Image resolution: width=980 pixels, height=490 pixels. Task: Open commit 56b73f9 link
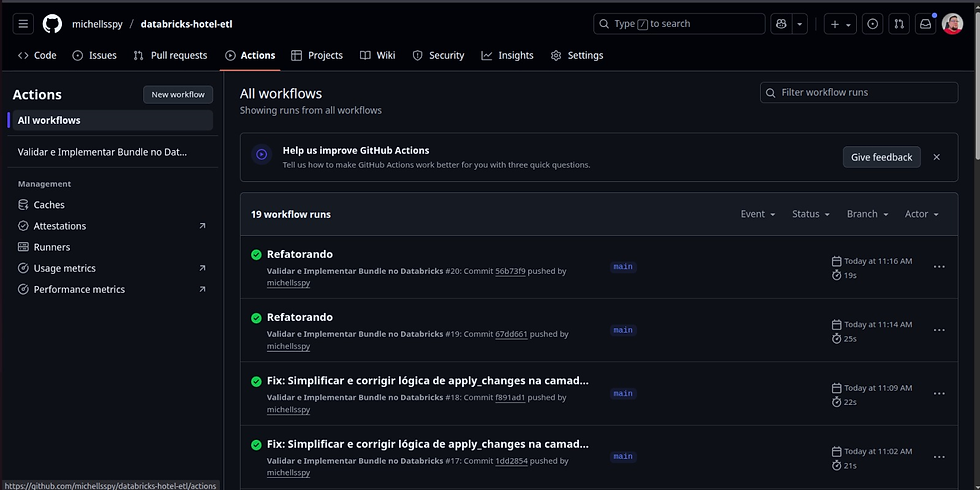[510, 271]
